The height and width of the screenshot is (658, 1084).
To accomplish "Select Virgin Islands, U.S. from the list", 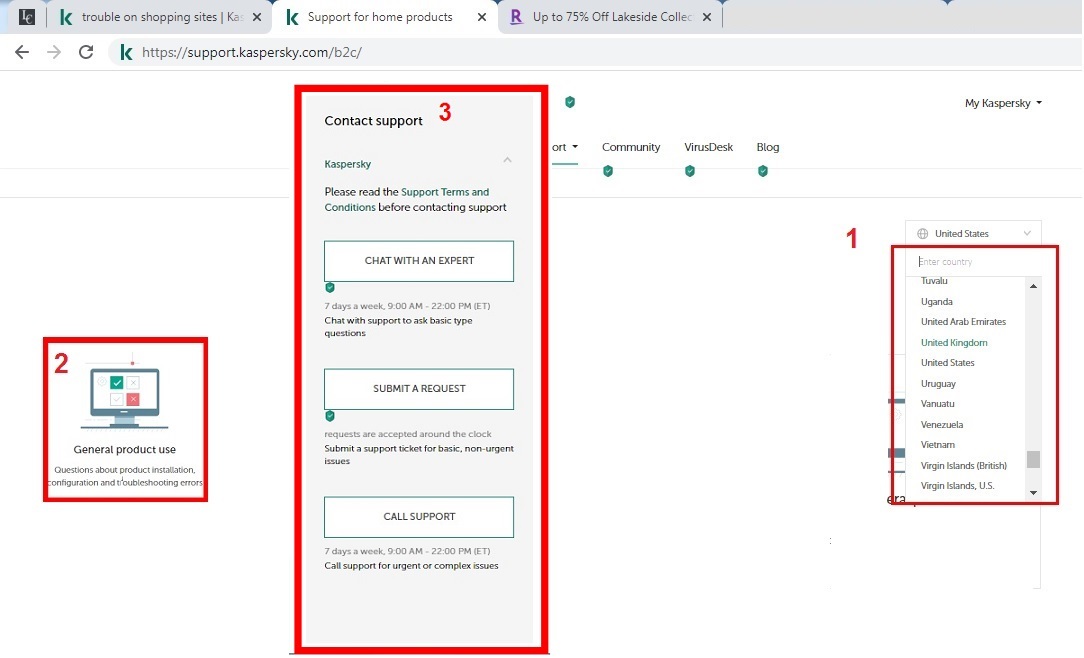I will [957, 486].
